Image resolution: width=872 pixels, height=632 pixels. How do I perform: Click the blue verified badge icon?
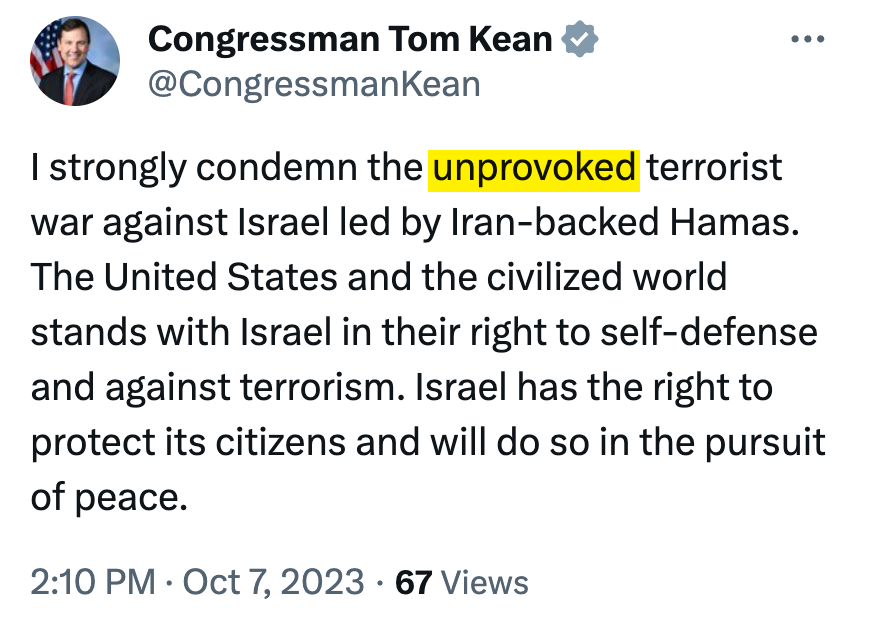pyautogui.click(x=581, y=41)
